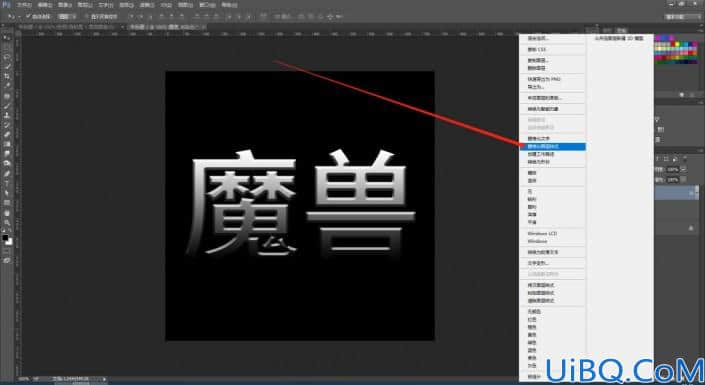The height and width of the screenshot is (385, 705).
Task: Open the 图像 (Image) menu
Action: [65, 5]
